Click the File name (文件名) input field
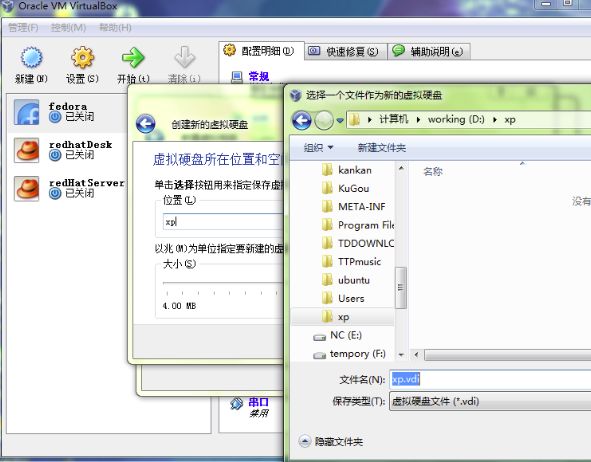This screenshot has height=462, width=591. click(x=490, y=379)
